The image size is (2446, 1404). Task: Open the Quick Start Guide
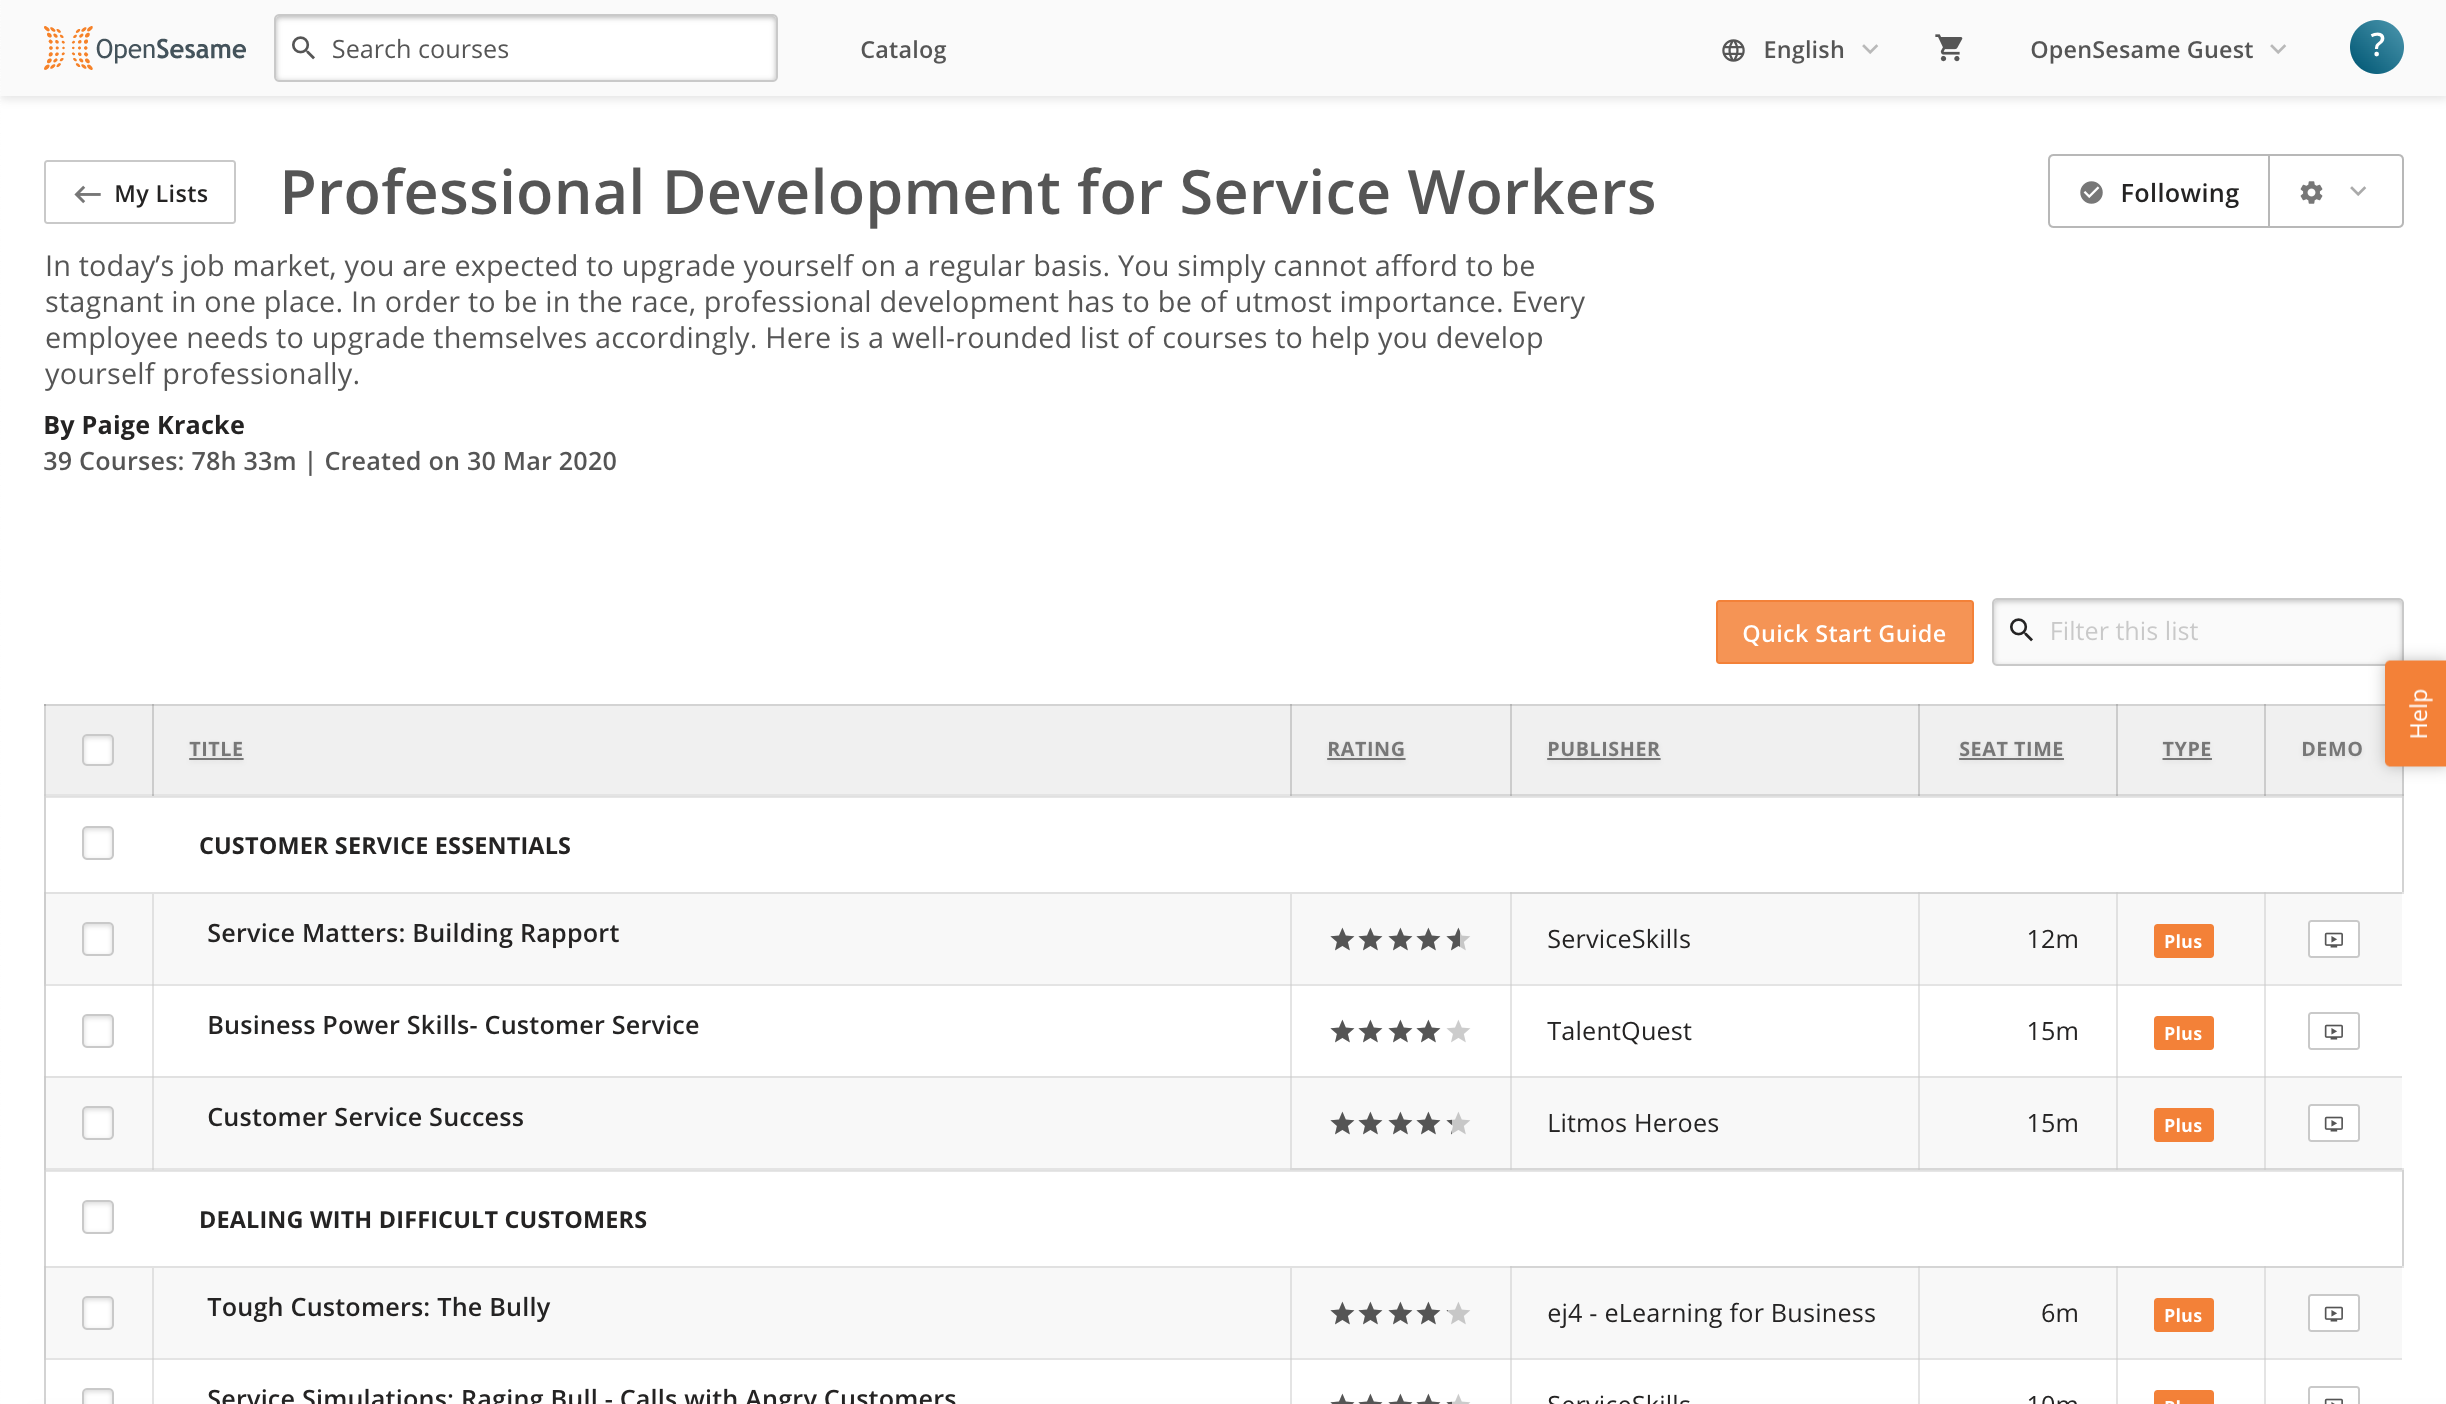pos(1844,632)
